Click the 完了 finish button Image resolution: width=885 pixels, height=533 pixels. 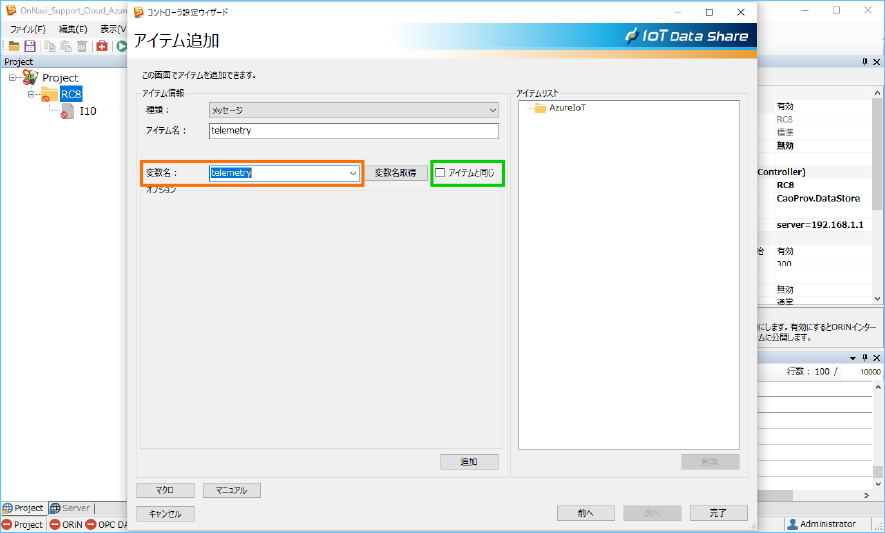[718, 513]
